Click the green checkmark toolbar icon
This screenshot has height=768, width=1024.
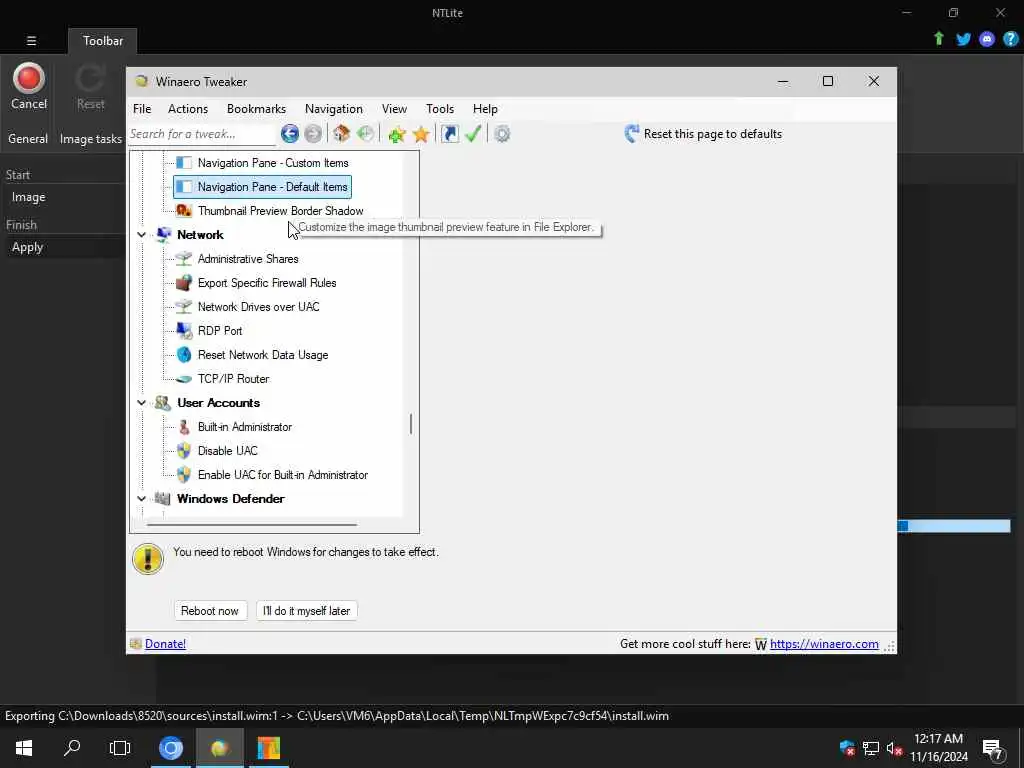point(473,134)
